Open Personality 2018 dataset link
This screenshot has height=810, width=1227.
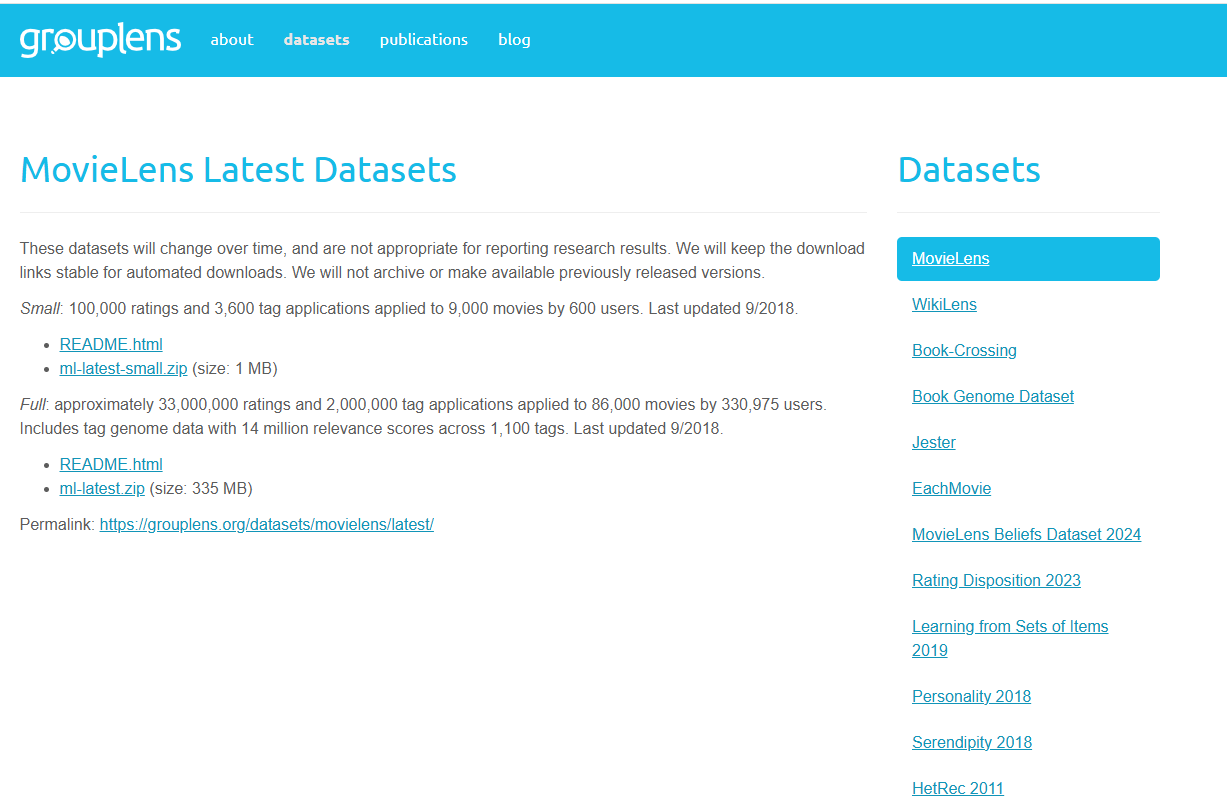pyautogui.click(x=971, y=696)
